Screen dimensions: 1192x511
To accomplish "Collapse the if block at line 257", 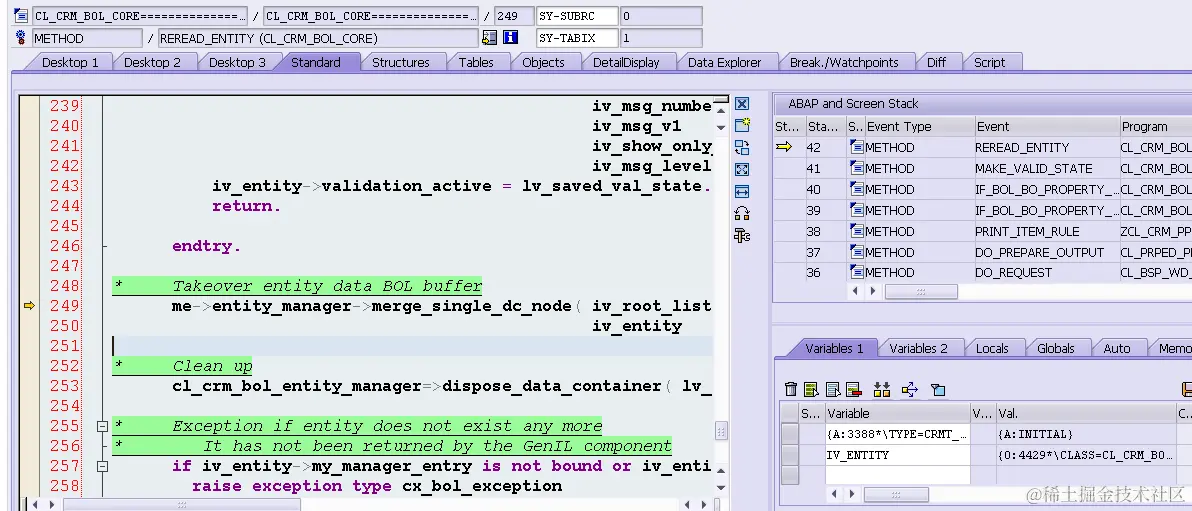I will (x=103, y=466).
